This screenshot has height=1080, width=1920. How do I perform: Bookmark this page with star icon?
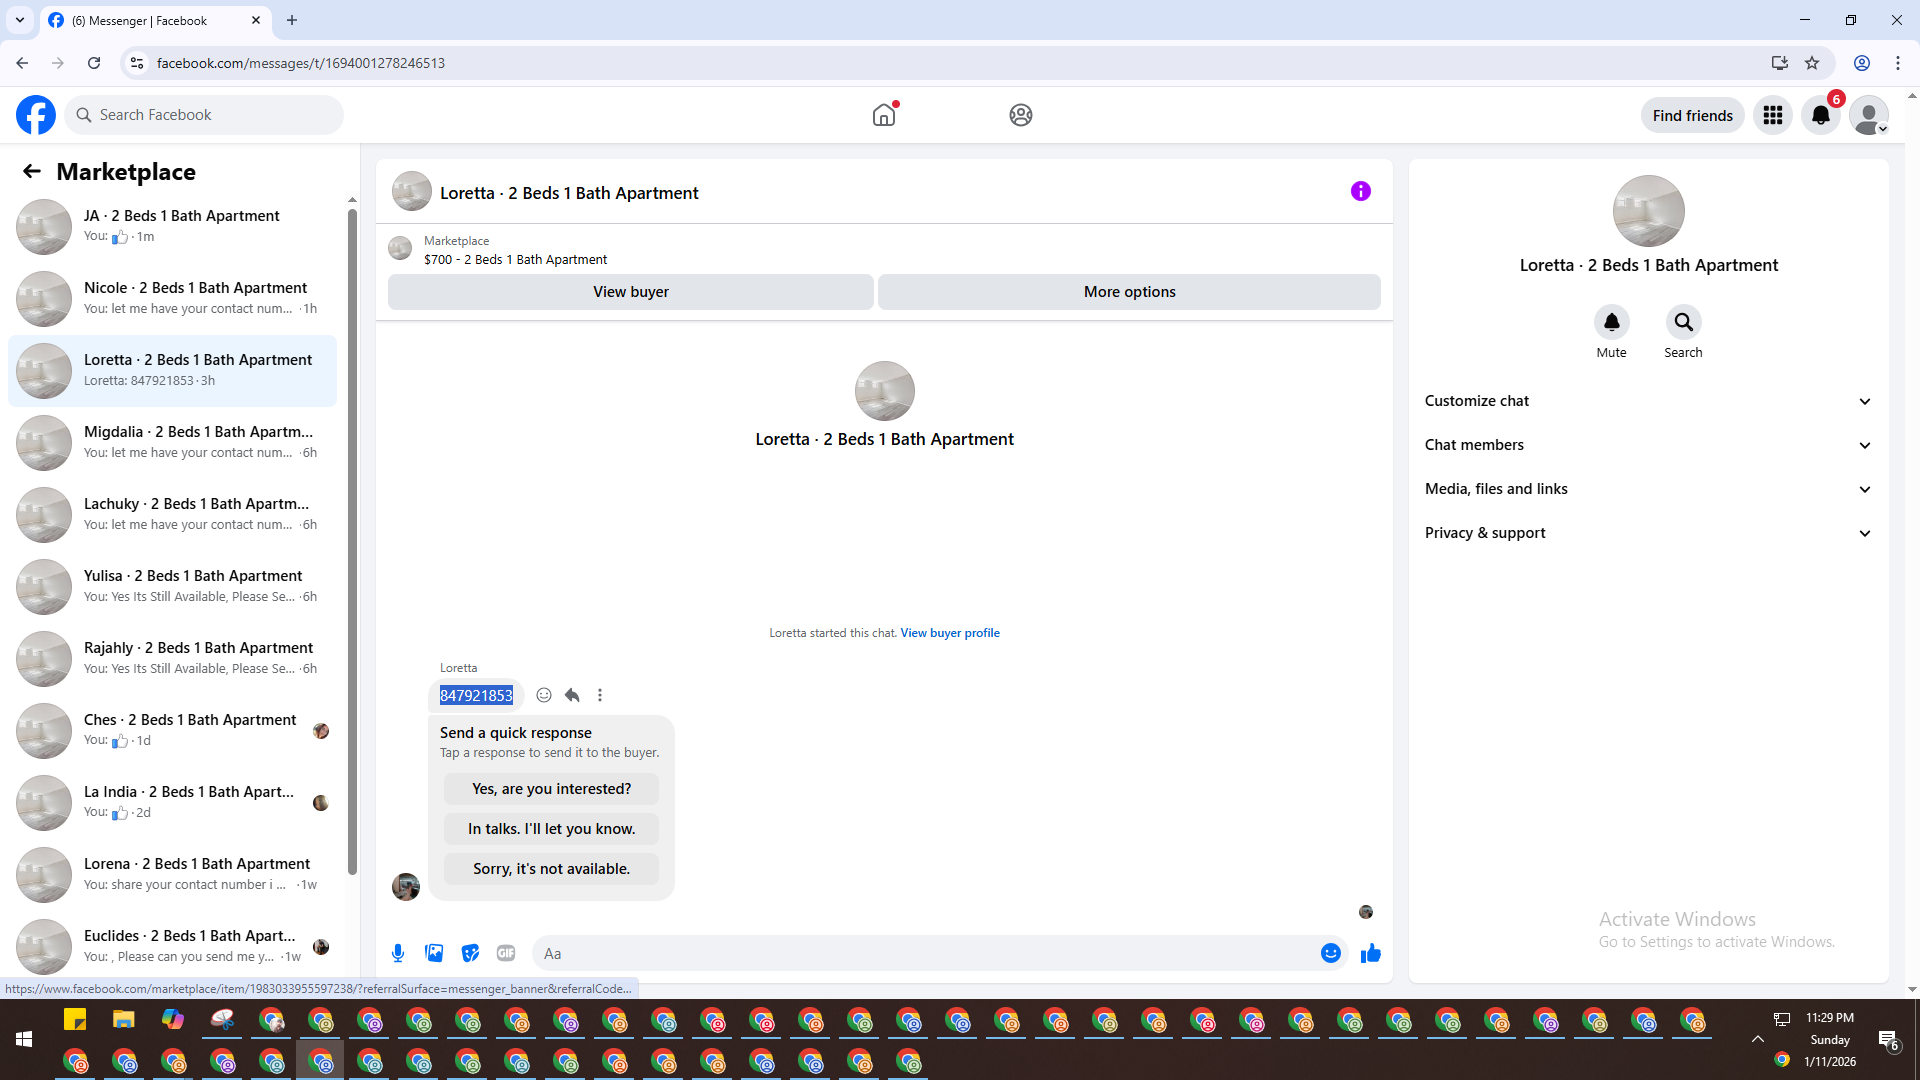click(1812, 63)
